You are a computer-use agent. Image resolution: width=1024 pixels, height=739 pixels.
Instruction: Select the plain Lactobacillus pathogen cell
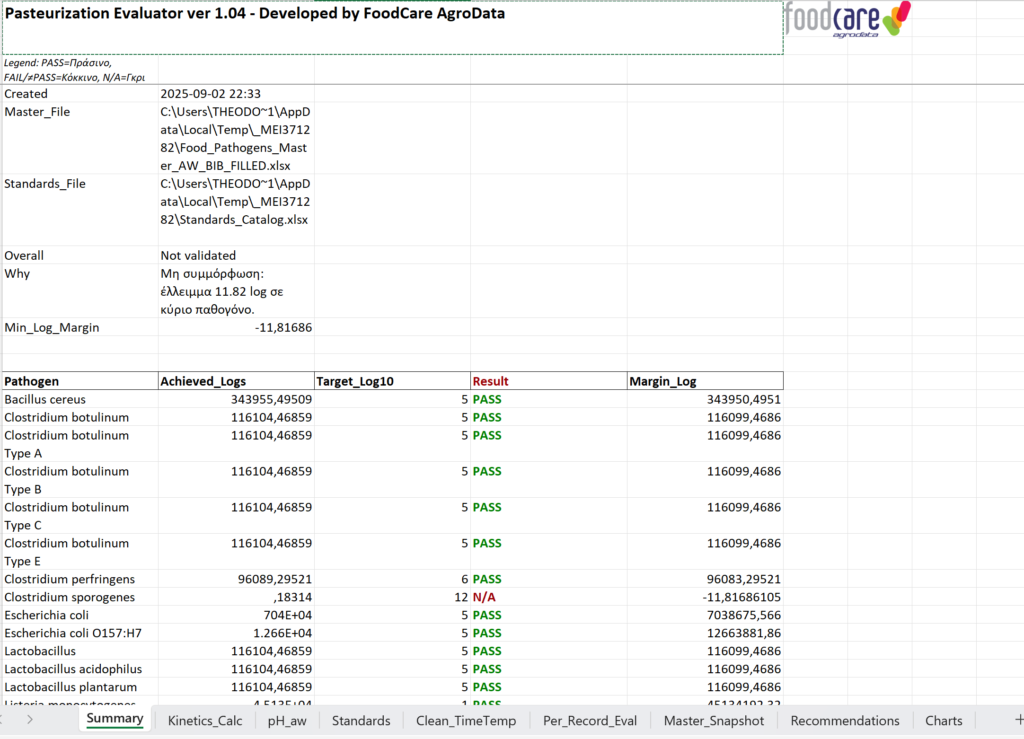point(80,651)
